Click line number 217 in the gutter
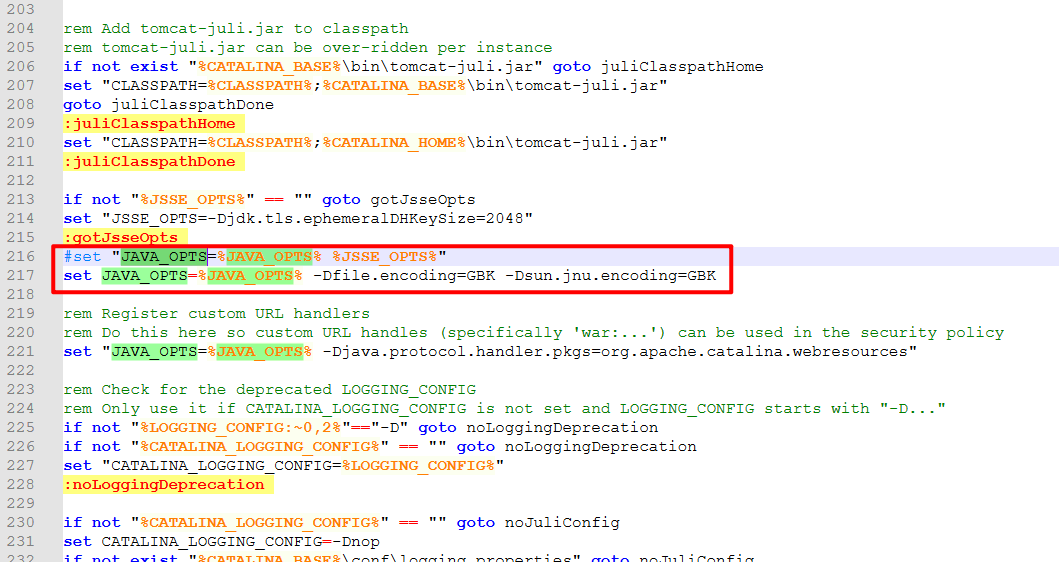The width and height of the screenshot is (1059, 562). (20, 276)
